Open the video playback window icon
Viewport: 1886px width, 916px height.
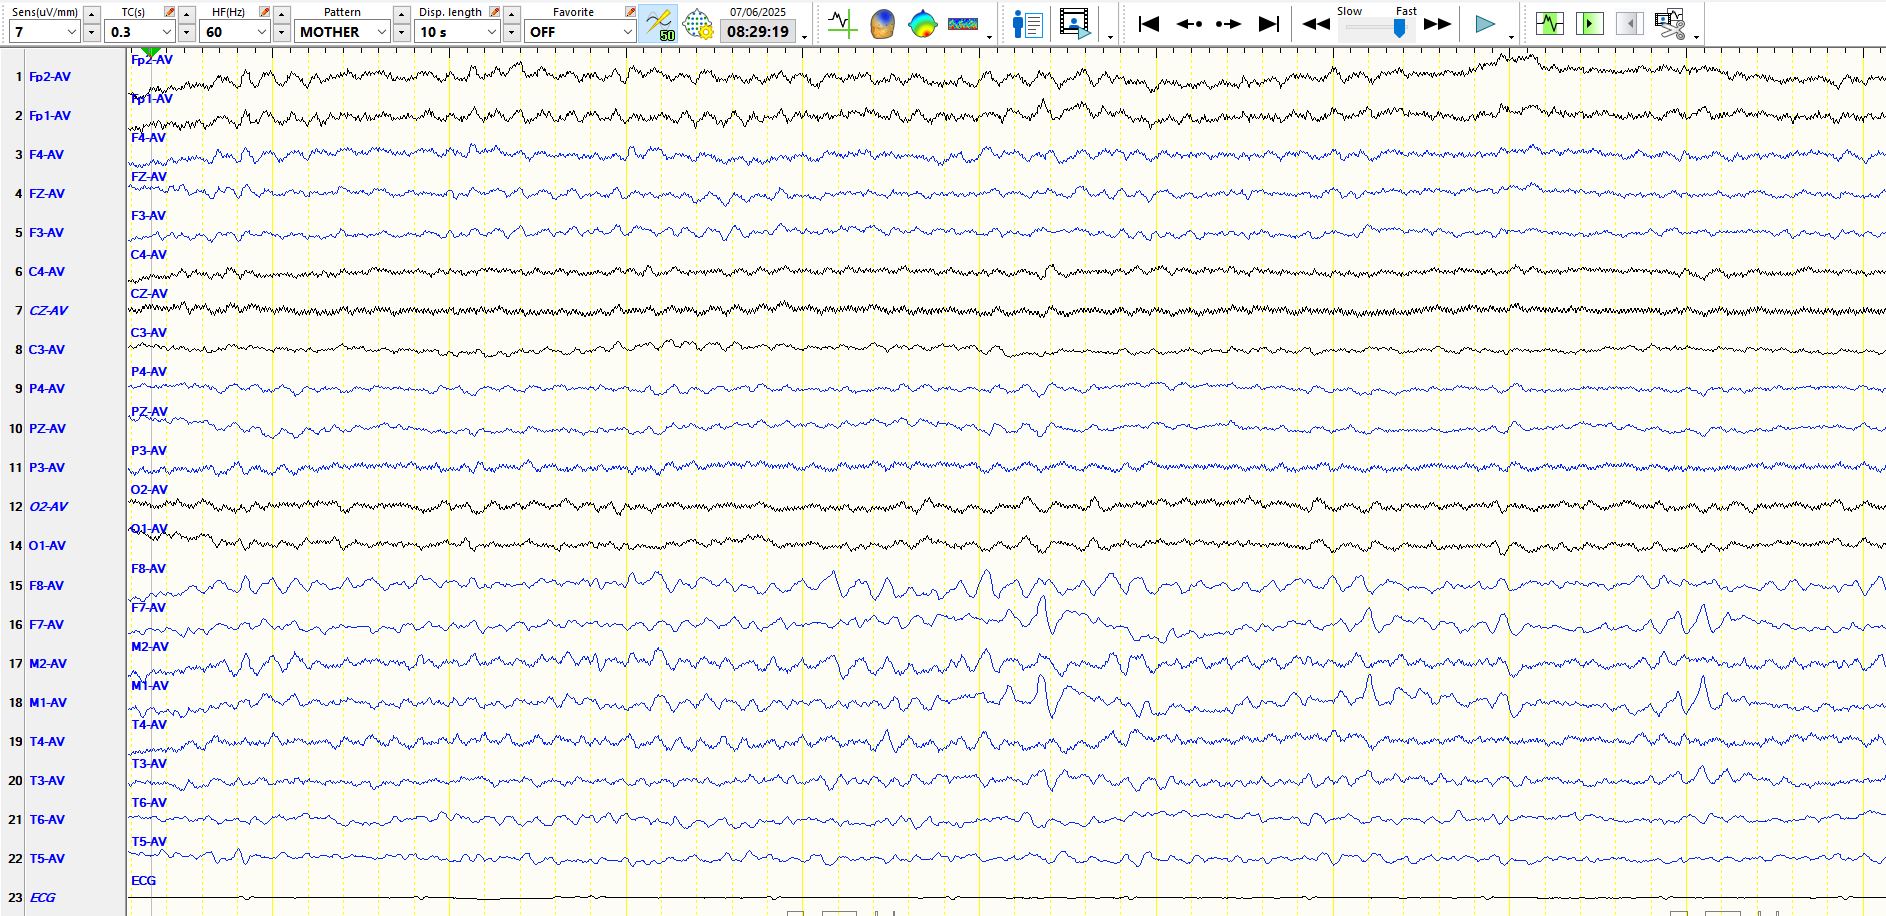click(1075, 23)
